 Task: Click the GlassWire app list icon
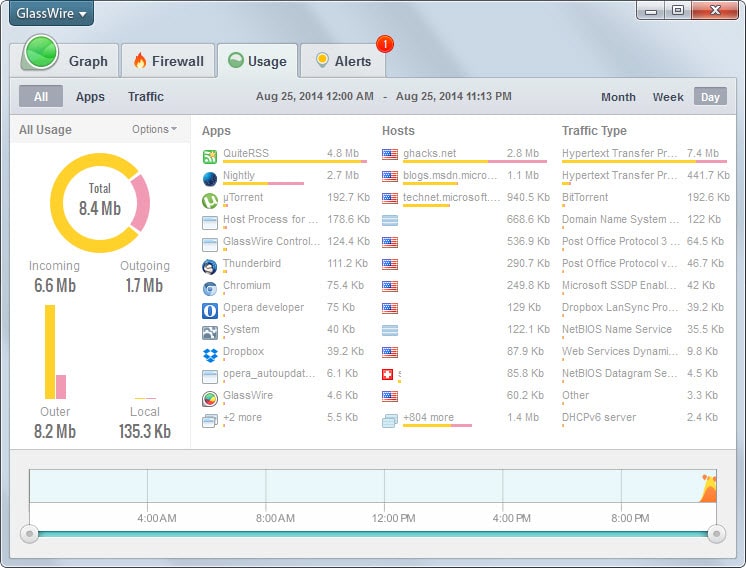210,399
